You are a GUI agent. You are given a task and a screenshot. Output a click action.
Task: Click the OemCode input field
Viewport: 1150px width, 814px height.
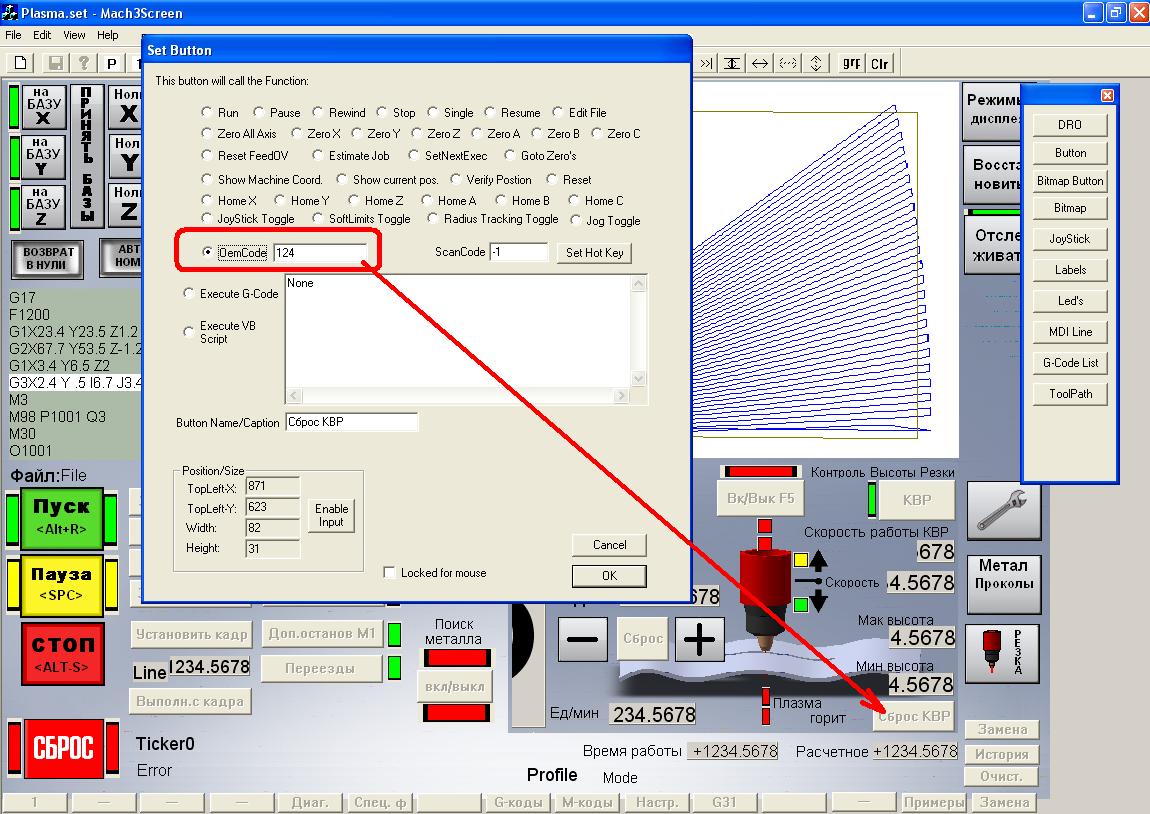click(x=320, y=253)
